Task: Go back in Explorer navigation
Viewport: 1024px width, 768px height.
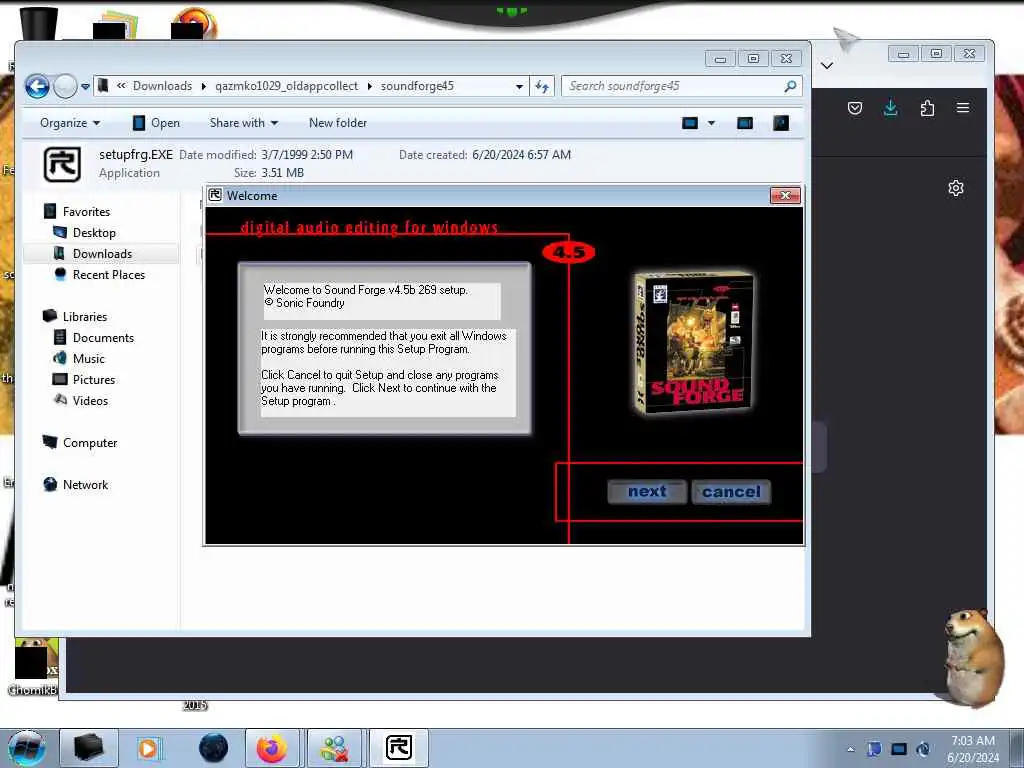Action: tap(37, 86)
